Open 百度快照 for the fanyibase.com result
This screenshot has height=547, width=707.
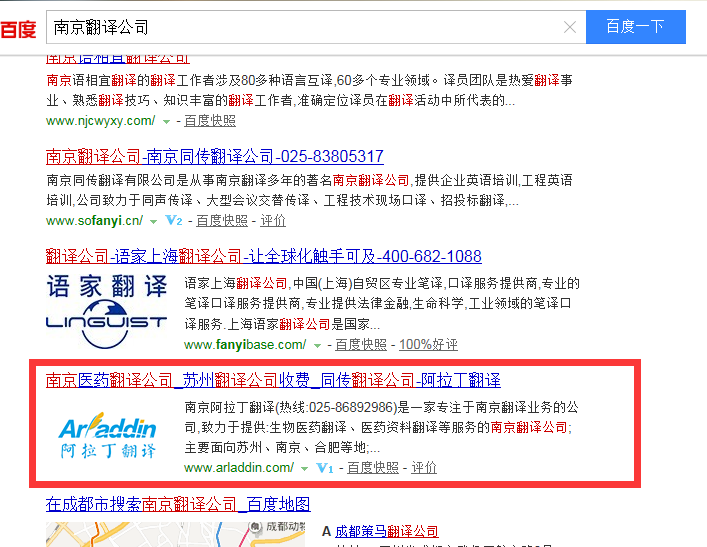point(361,344)
